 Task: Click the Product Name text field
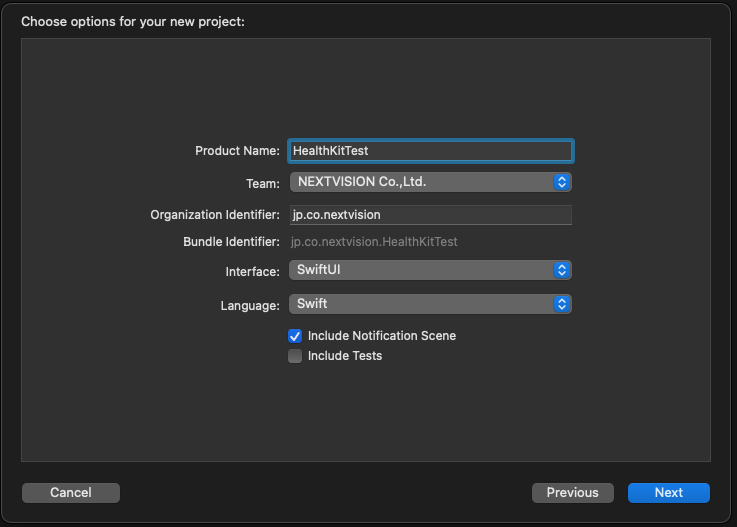pyautogui.click(x=430, y=150)
